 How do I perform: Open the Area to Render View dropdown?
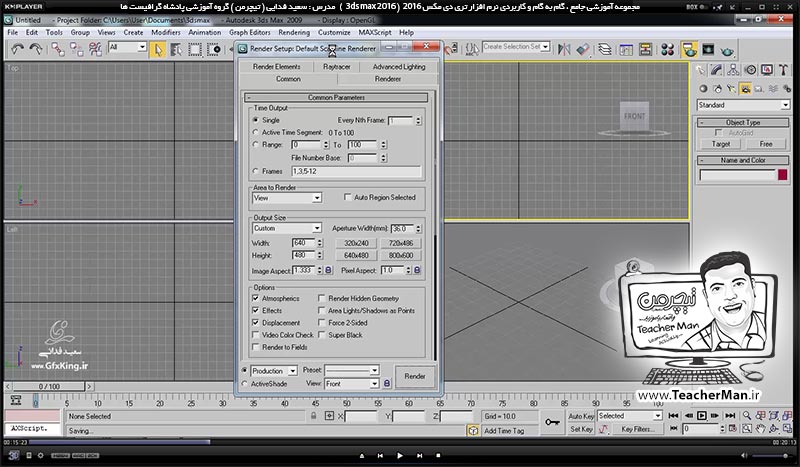click(x=287, y=198)
